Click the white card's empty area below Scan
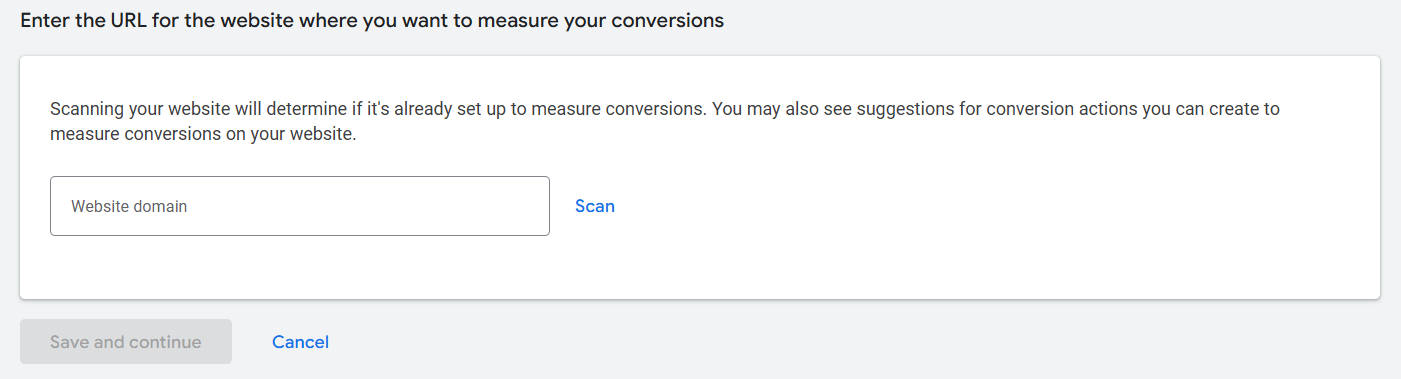The image size is (1401, 379). coord(700,267)
